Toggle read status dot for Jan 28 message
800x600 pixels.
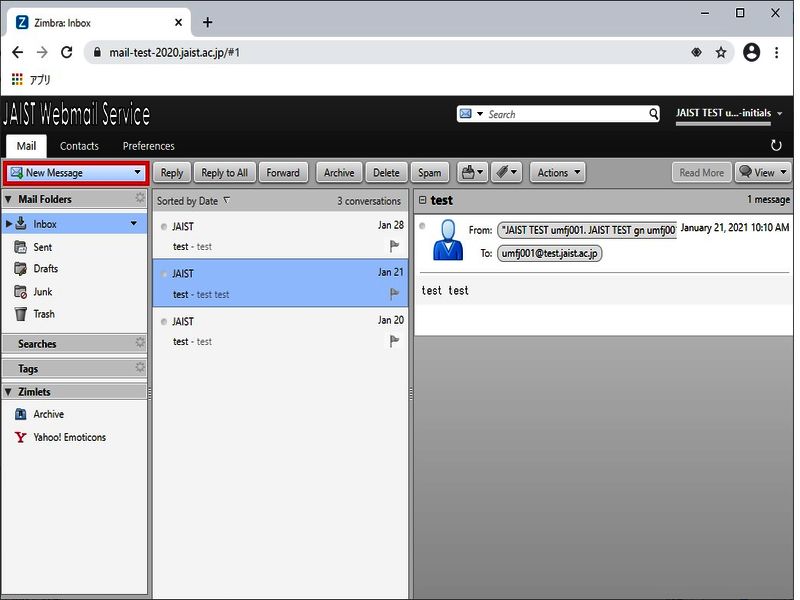164,227
